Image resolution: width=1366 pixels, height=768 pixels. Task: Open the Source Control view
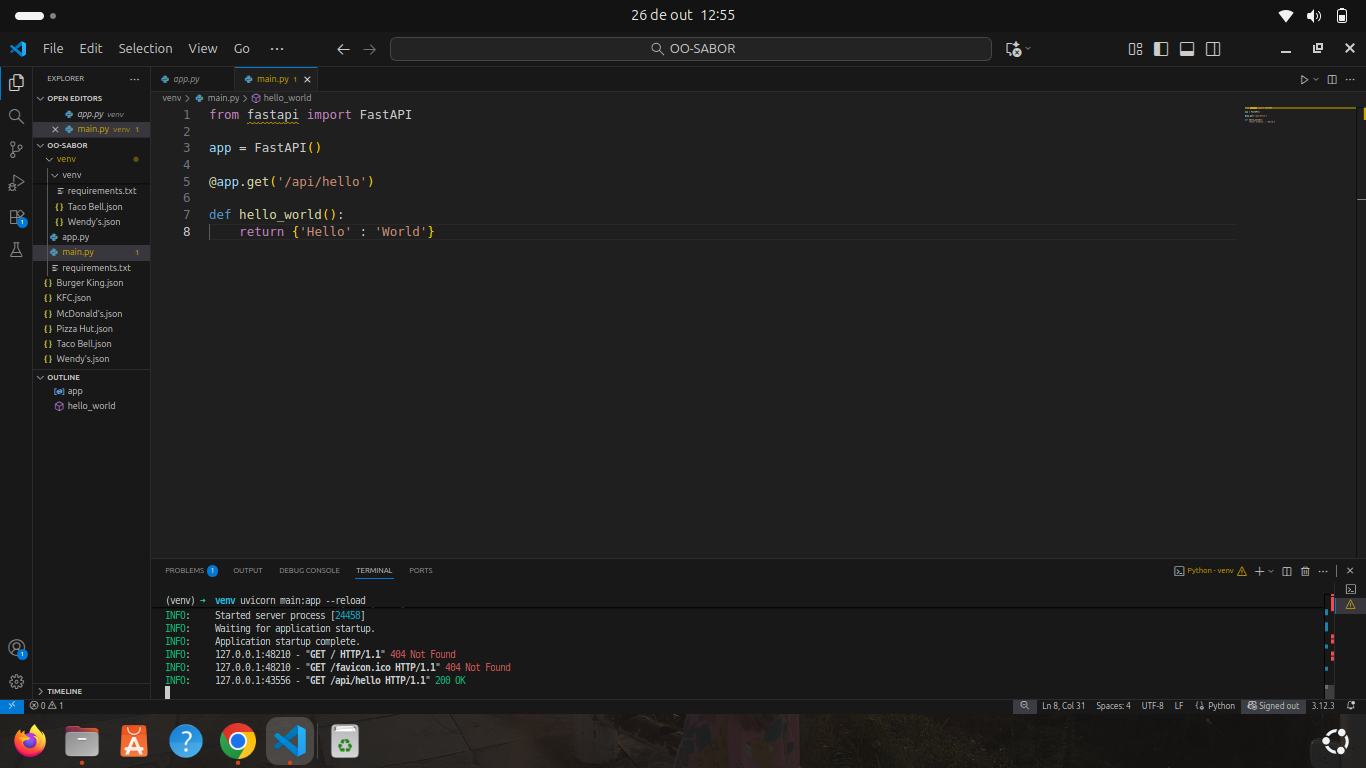coord(16,150)
